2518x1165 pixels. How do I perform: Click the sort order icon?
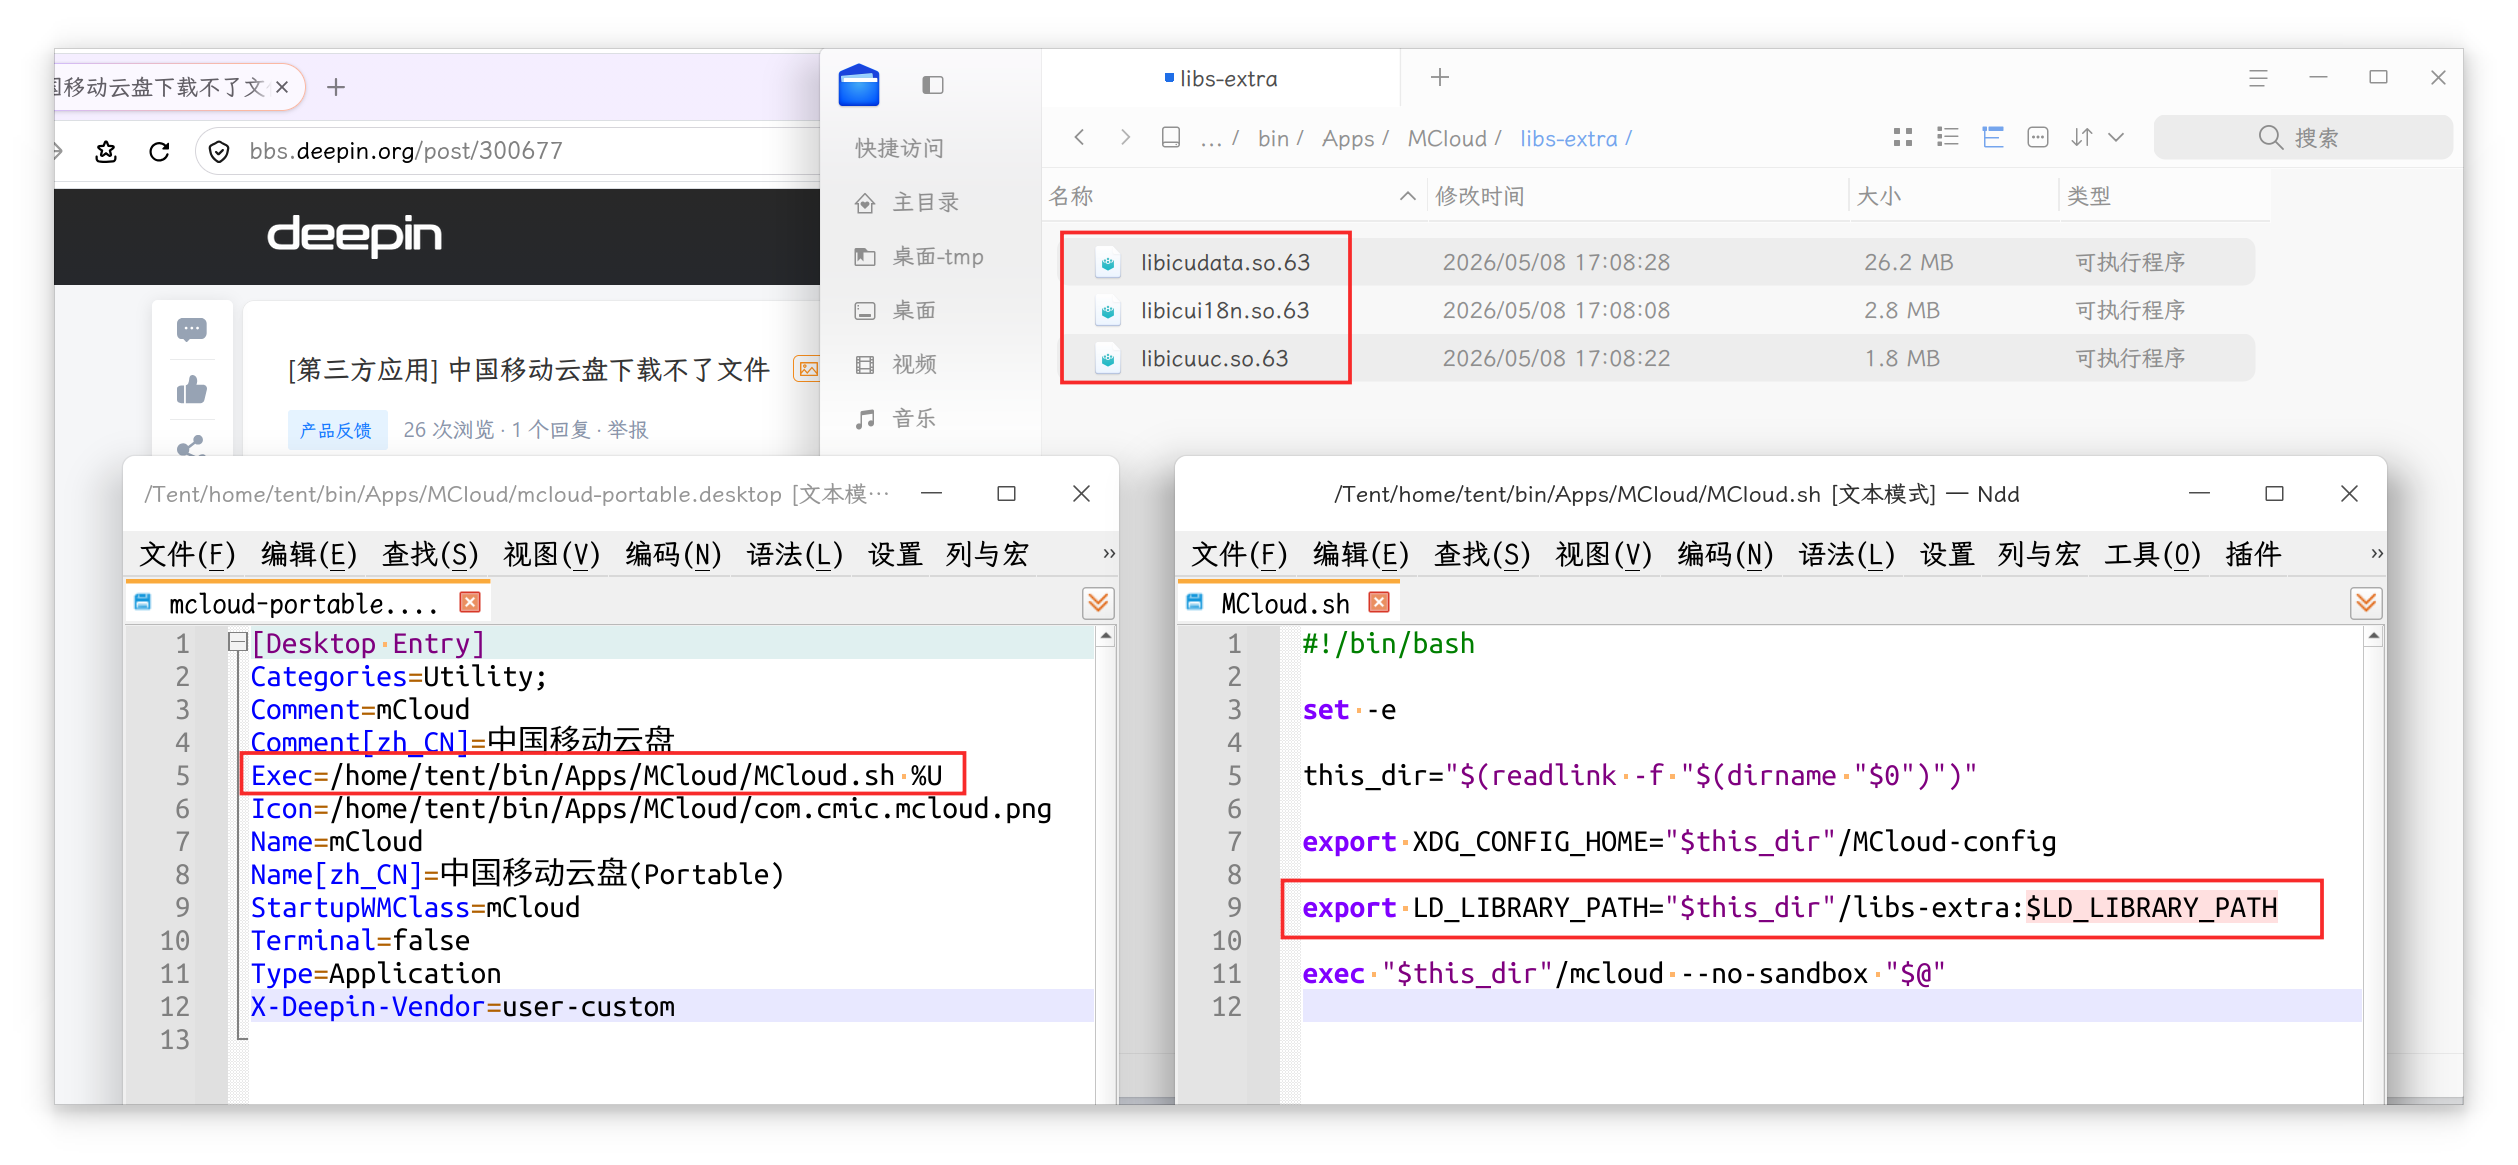(2081, 137)
